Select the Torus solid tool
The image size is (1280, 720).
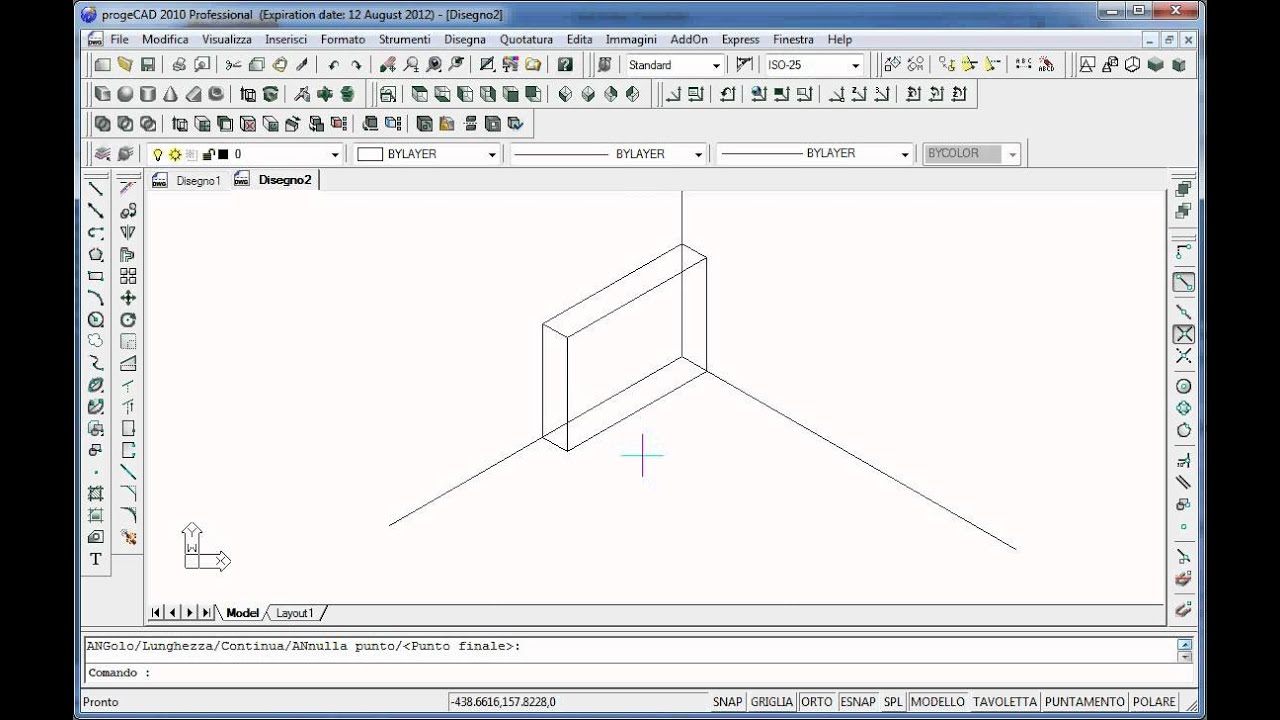click(x=217, y=94)
